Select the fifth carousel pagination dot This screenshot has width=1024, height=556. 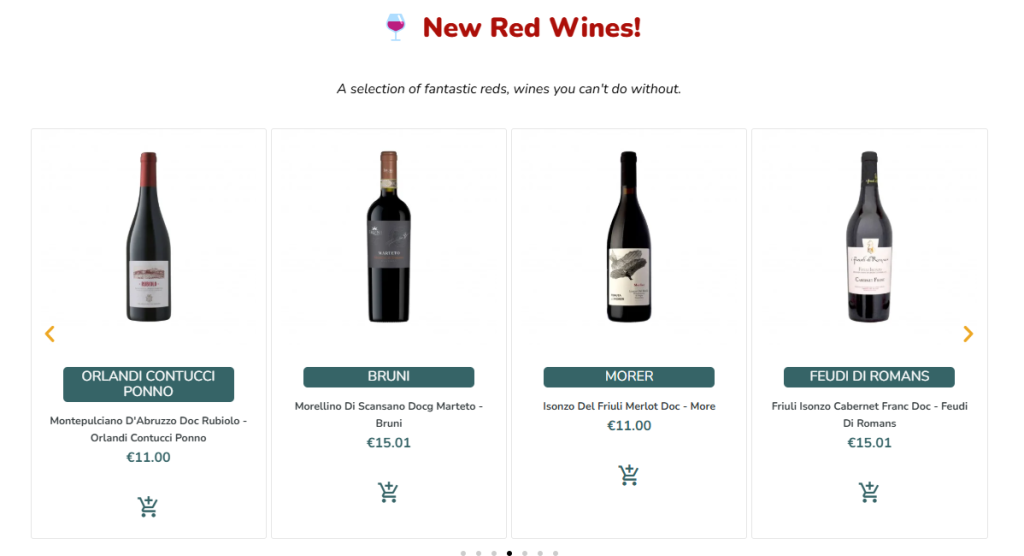point(524,553)
